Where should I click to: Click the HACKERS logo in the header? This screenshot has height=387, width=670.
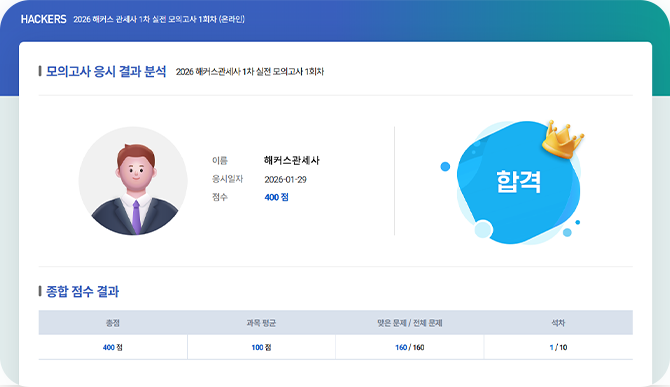(44, 19)
